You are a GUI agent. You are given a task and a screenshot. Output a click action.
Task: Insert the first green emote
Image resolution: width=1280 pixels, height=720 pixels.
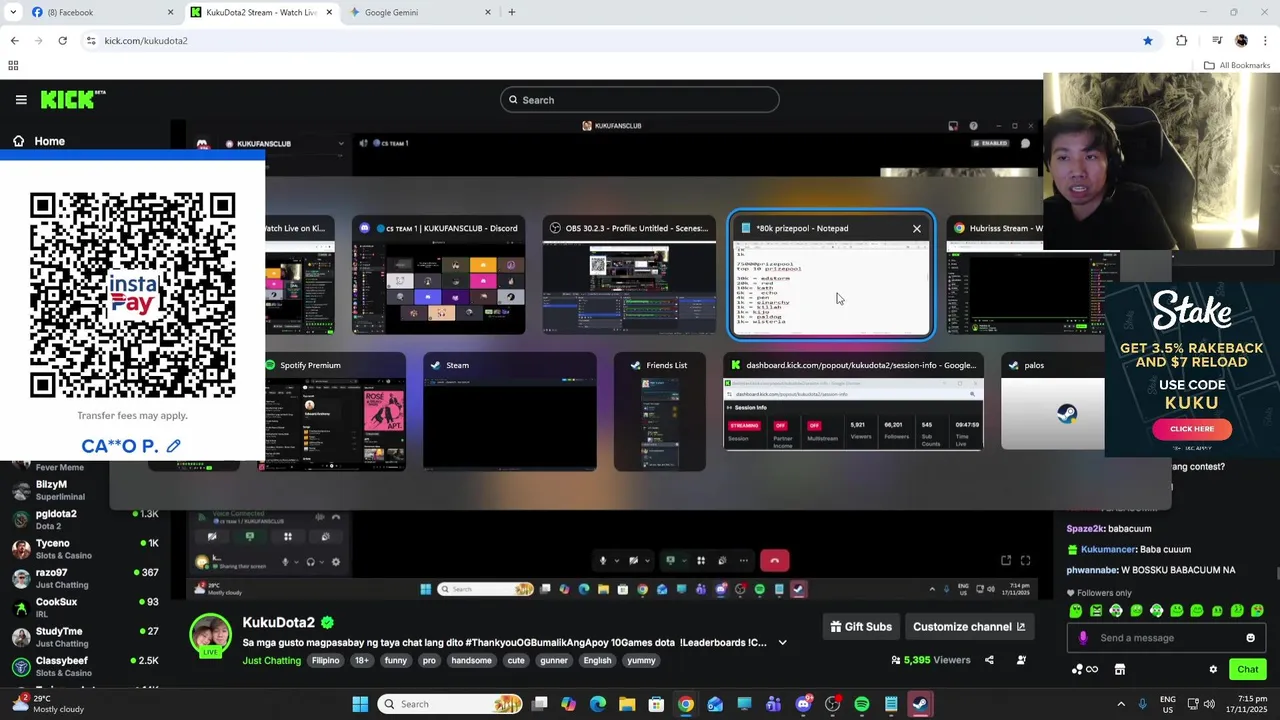click(x=1076, y=610)
